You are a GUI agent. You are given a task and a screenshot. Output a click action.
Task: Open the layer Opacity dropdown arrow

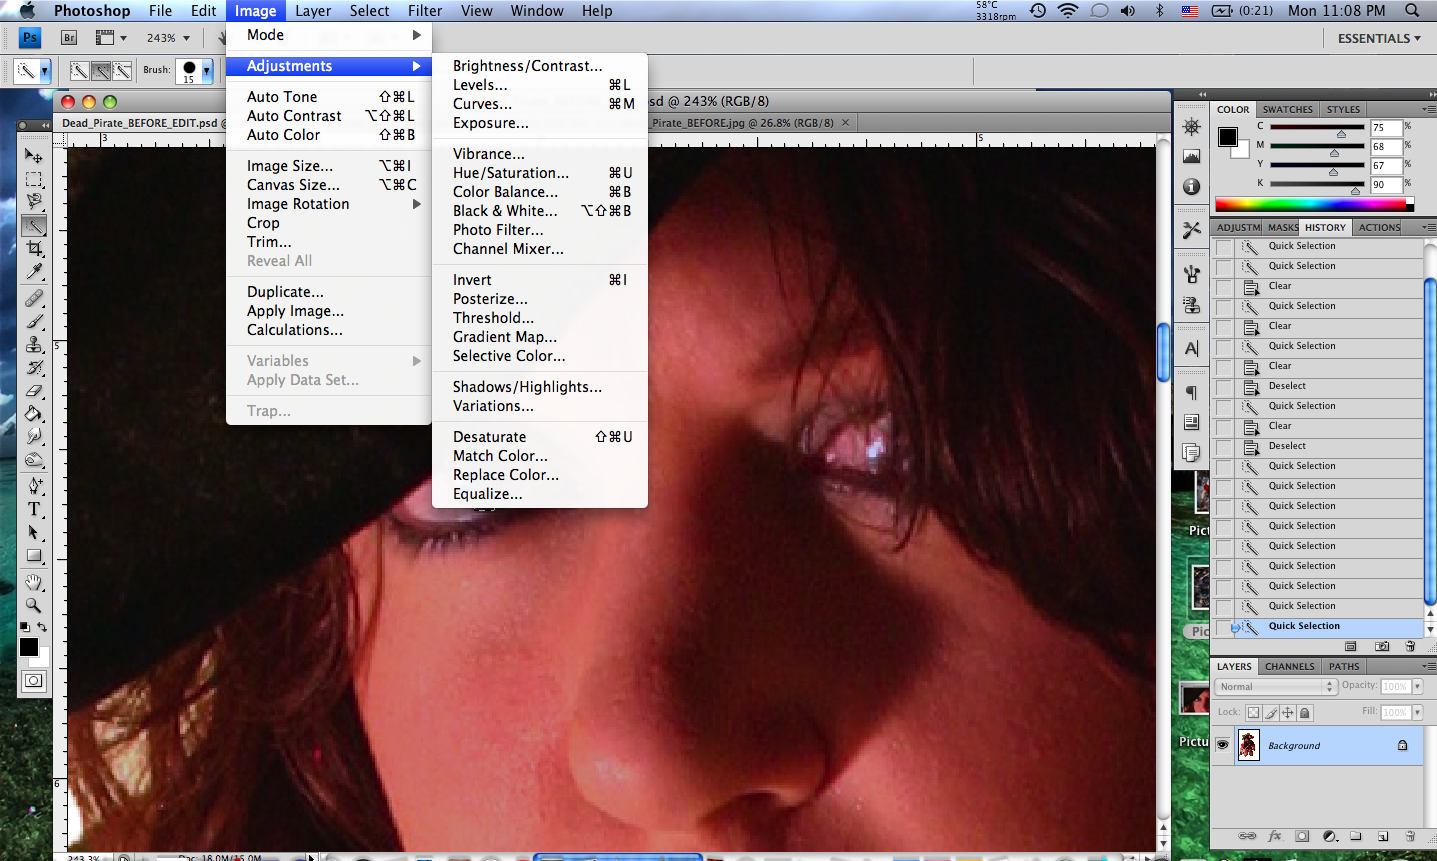tap(1417, 686)
